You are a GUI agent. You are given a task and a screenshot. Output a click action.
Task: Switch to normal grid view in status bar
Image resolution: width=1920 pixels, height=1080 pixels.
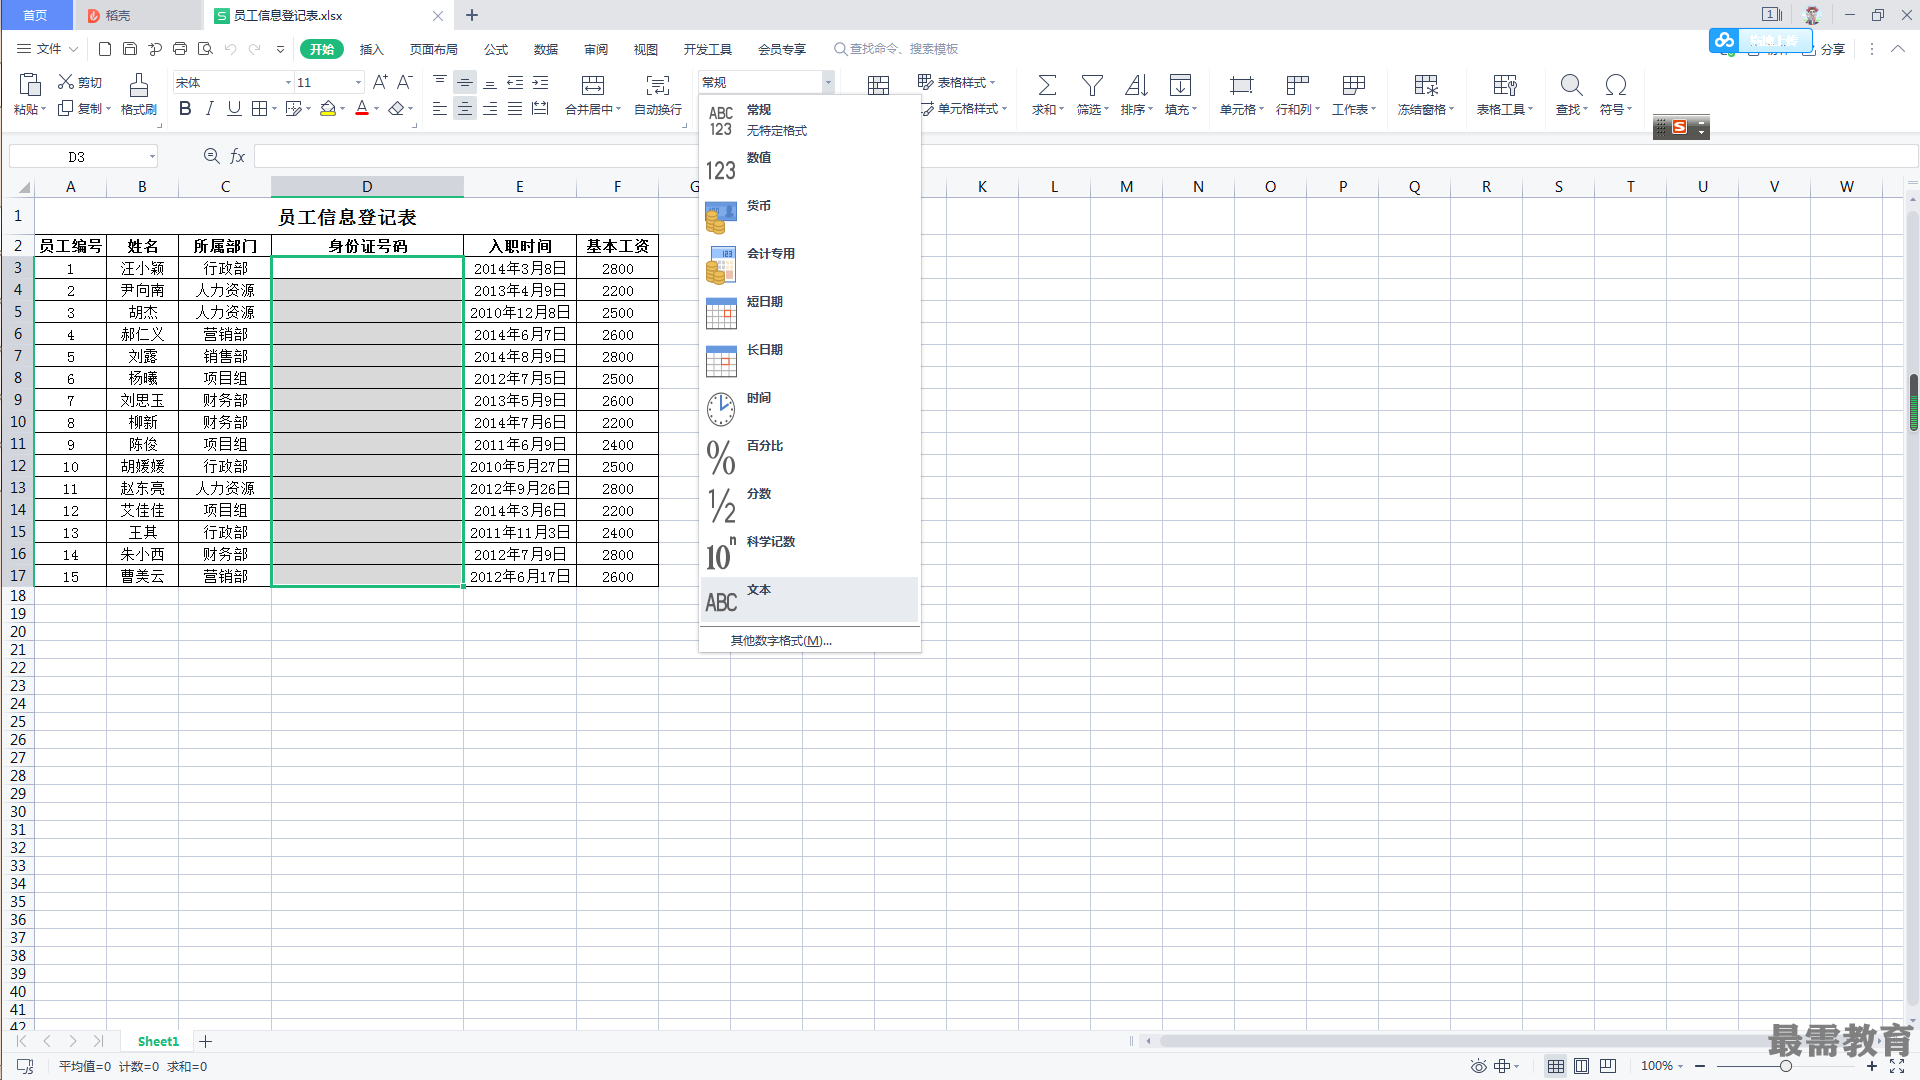point(1556,1066)
